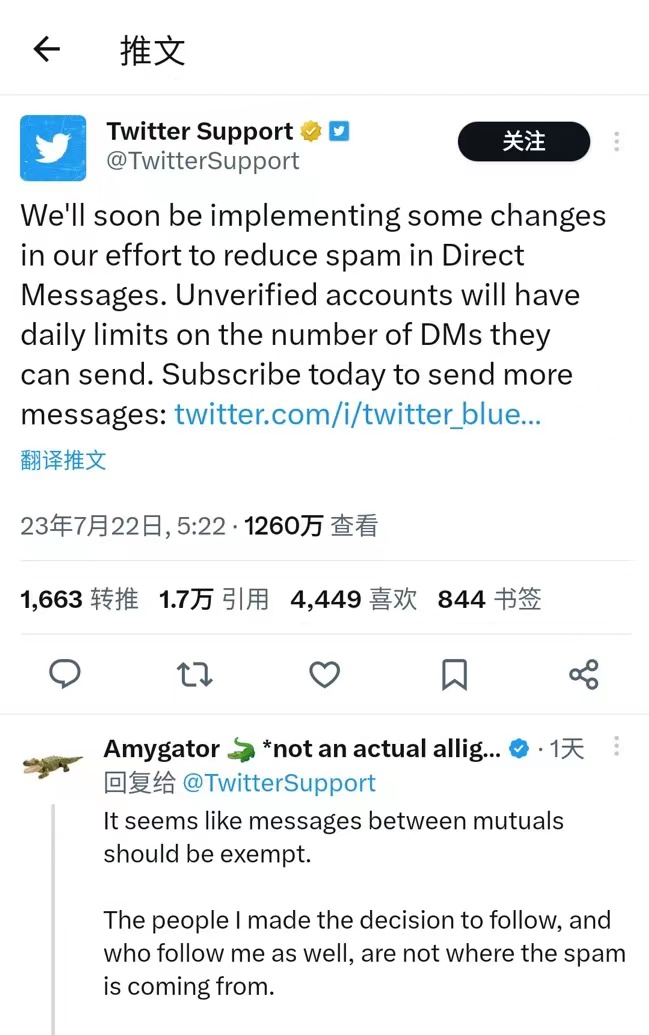Like the tweet with heart icon
649x1035 pixels.
325,675
